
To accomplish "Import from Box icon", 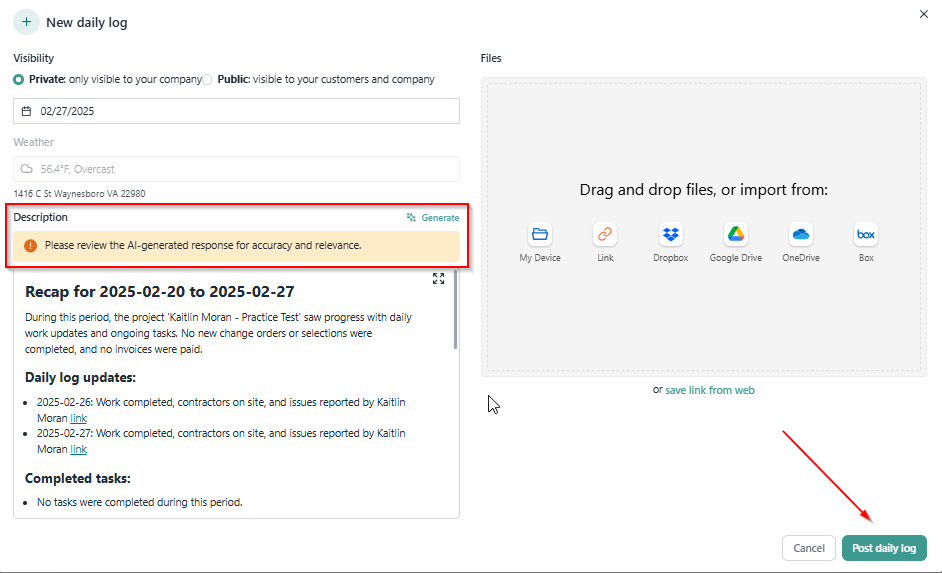I will pos(866,234).
